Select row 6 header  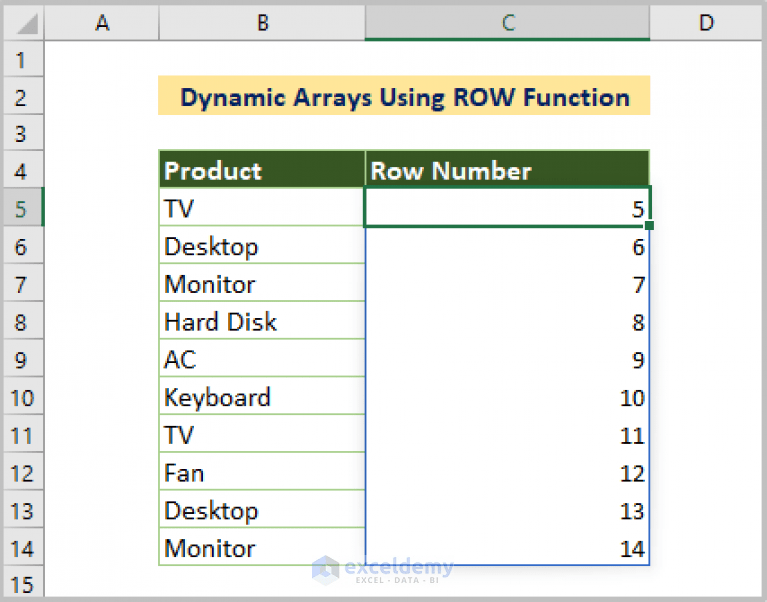[x=23, y=245]
